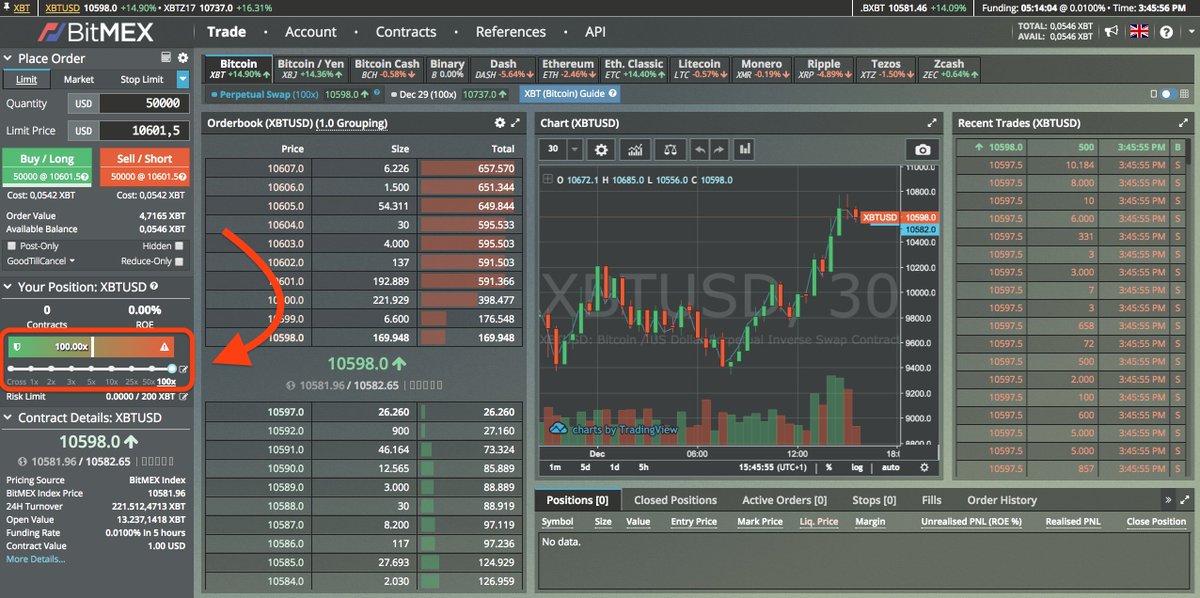Select the Market order tab
Screen dimensions: 1200x598
(79, 79)
